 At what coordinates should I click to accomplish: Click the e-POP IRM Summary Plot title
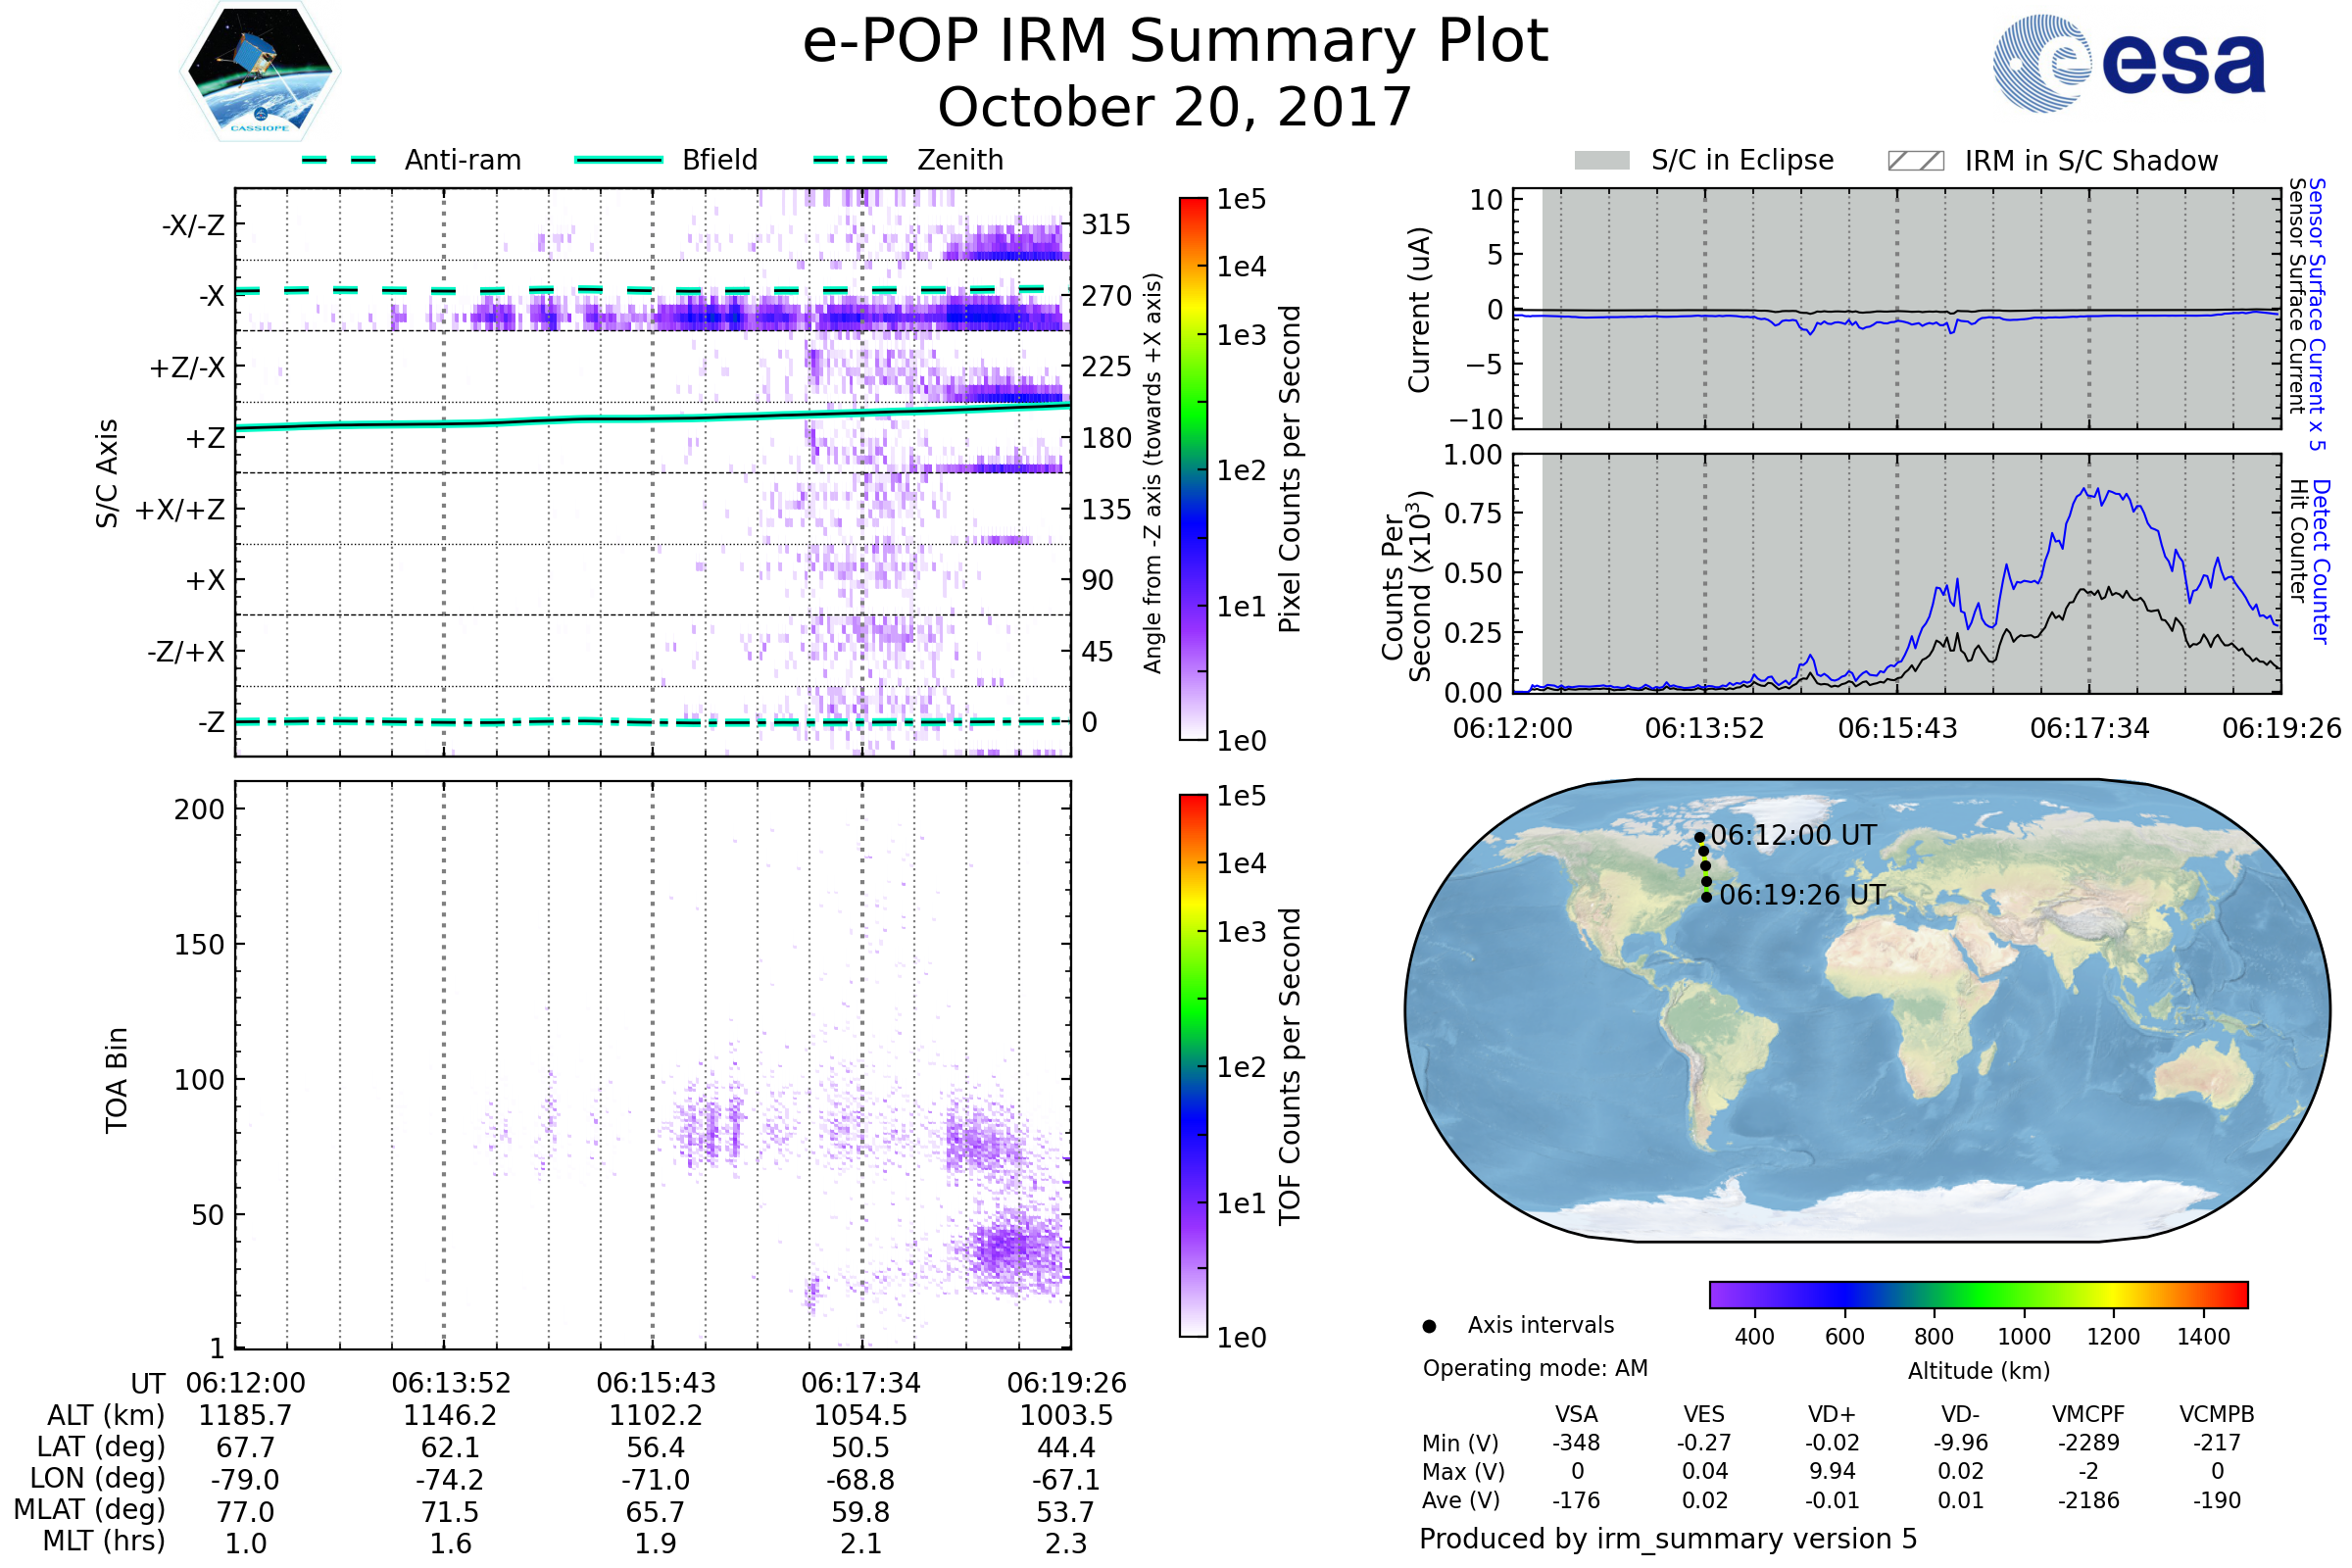tap(1175, 42)
